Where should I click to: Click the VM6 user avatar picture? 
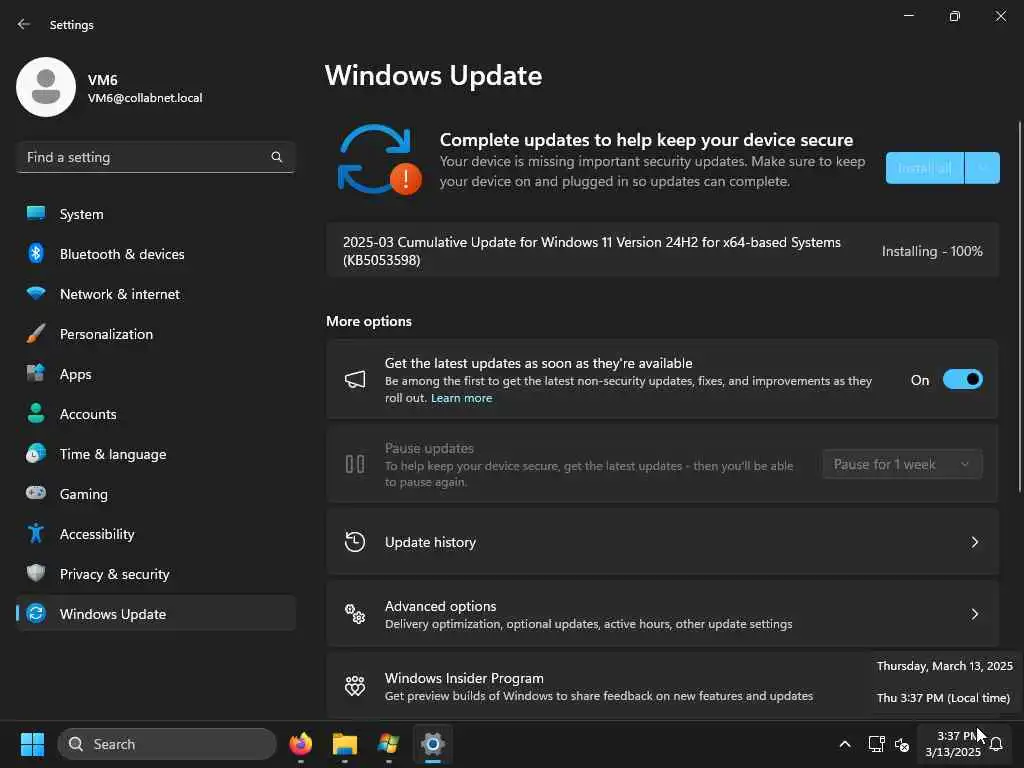(x=46, y=87)
